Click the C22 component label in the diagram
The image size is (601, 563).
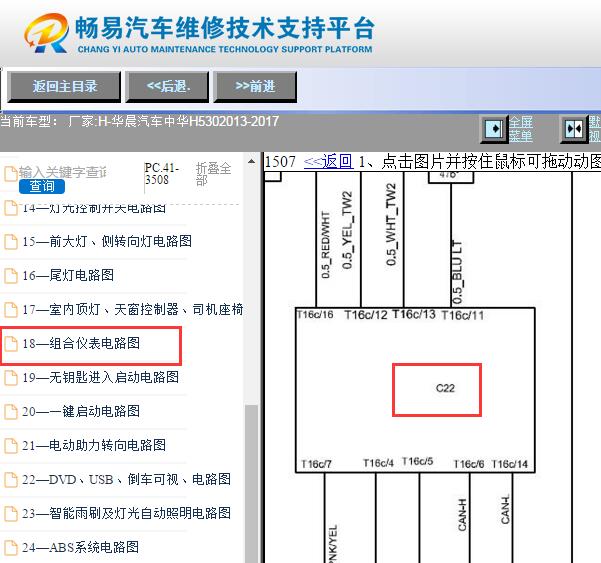pyautogui.click(x=445, y=388)
